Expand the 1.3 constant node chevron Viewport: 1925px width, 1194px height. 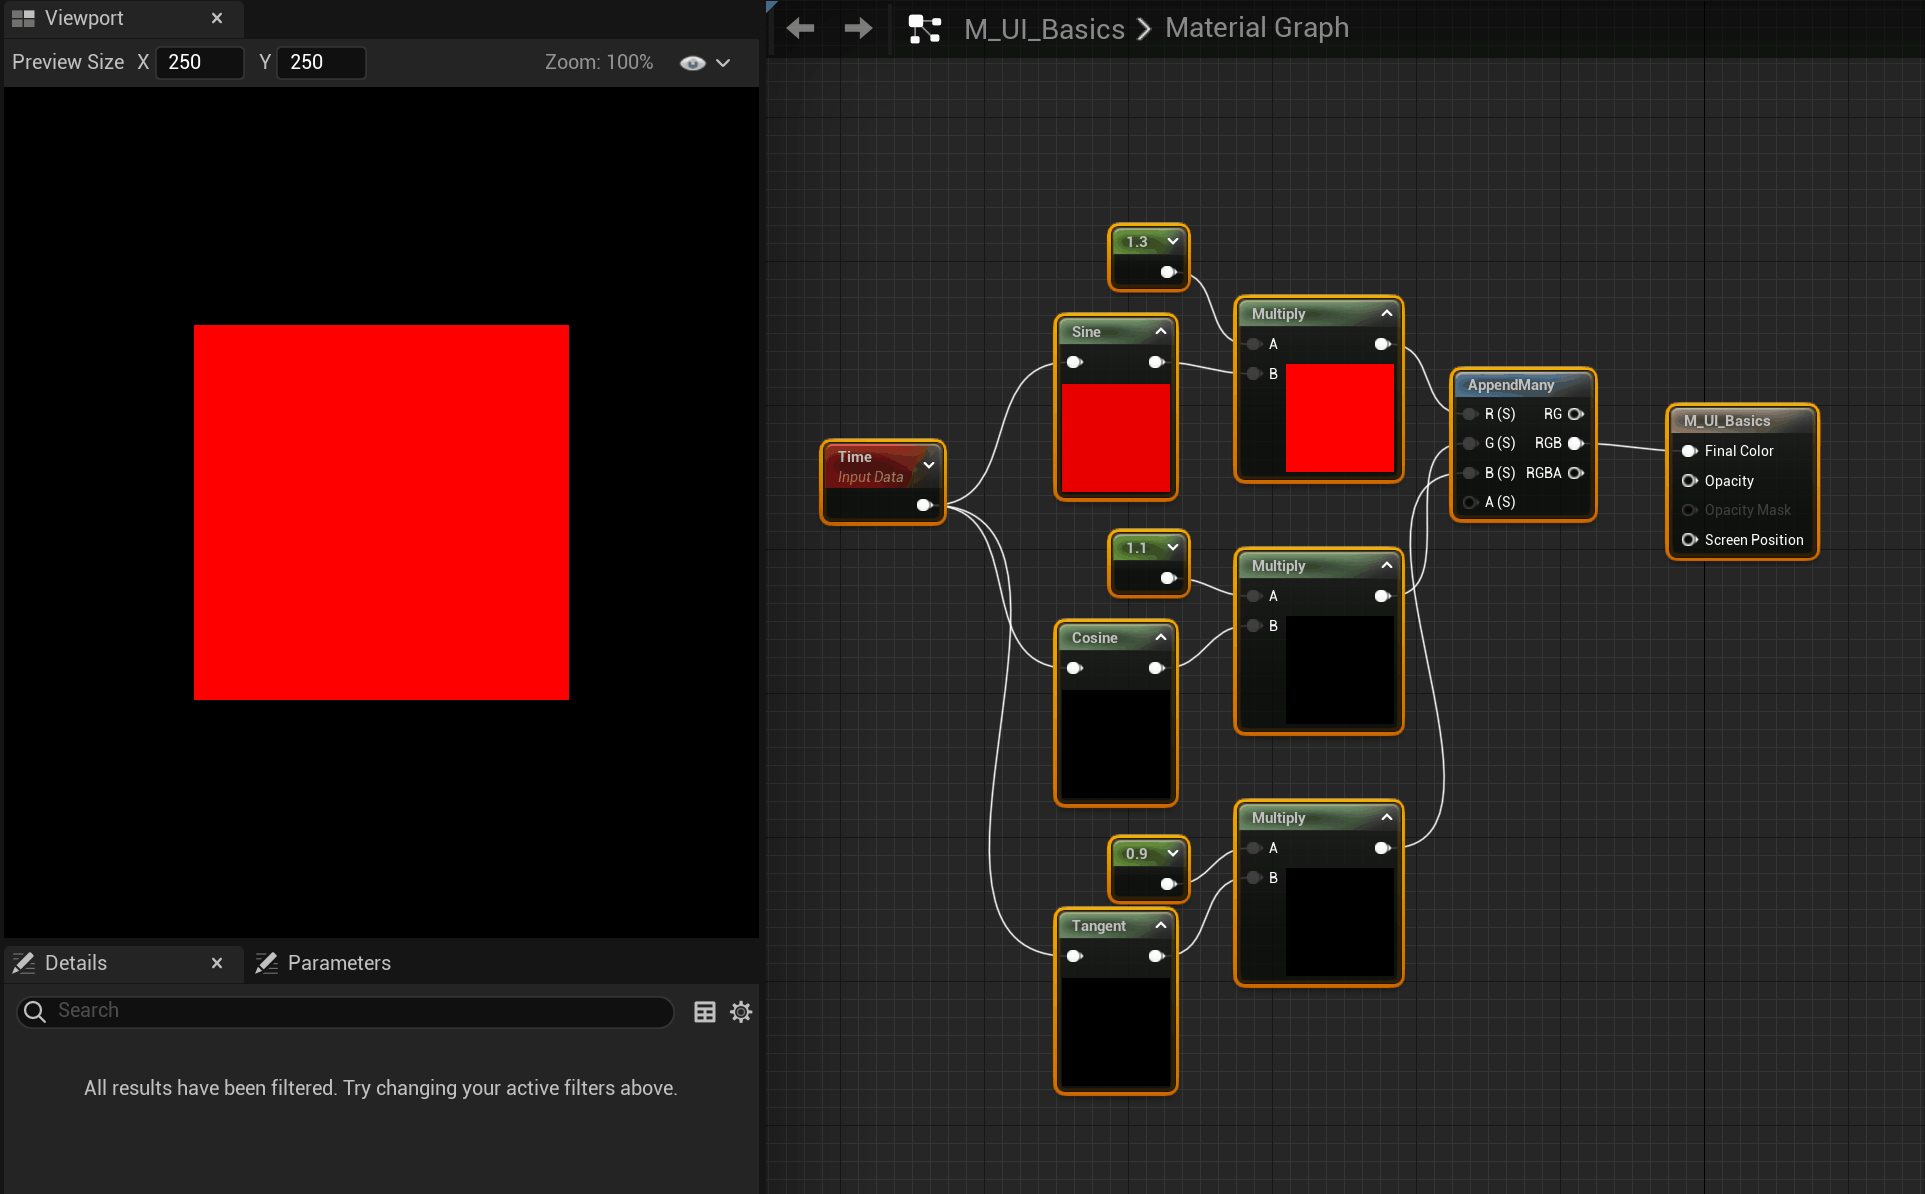(x=1173, y=241)
